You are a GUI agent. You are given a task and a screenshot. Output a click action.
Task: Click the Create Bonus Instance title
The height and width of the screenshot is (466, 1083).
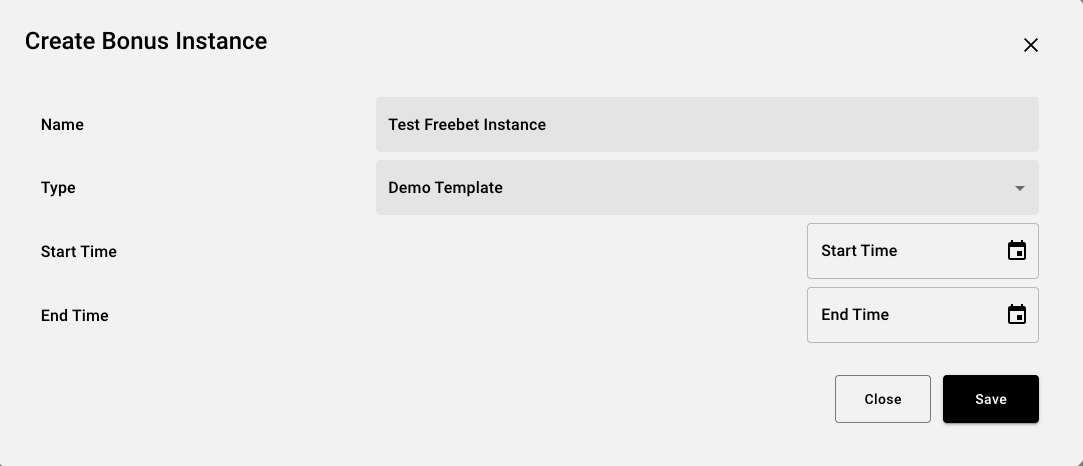click(146, 41)
